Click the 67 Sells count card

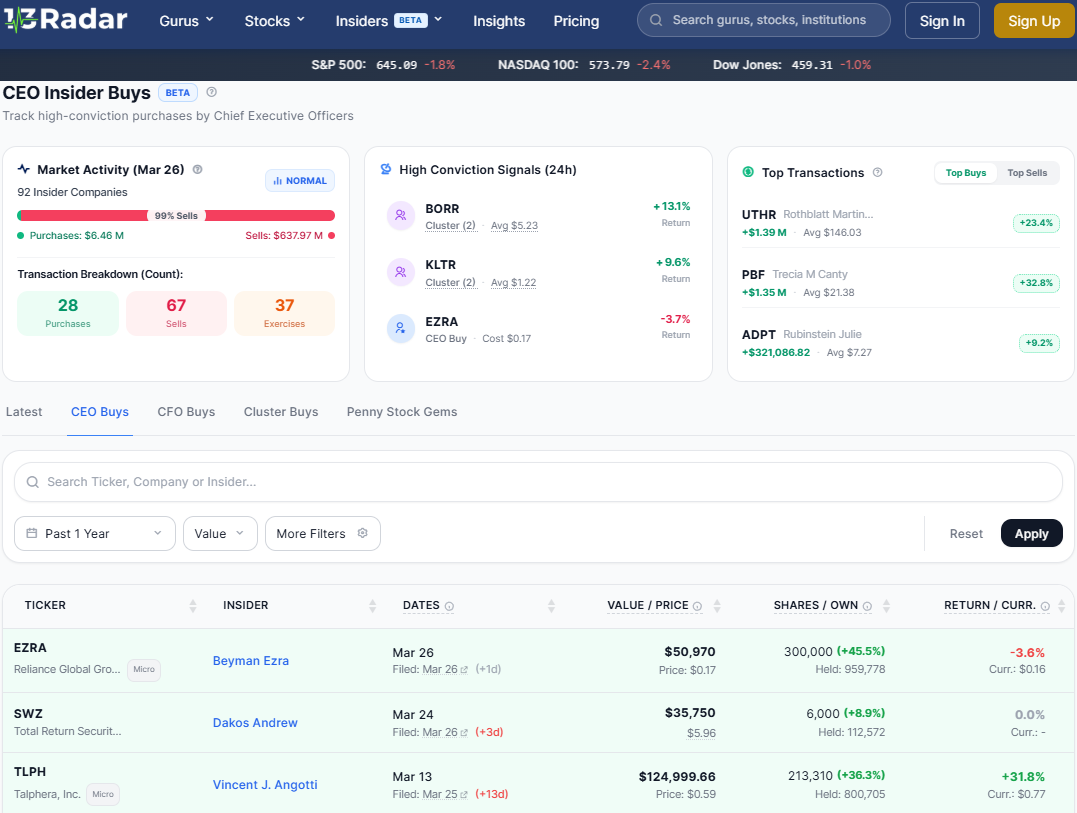pyautogui.click(x=176, y=313)
